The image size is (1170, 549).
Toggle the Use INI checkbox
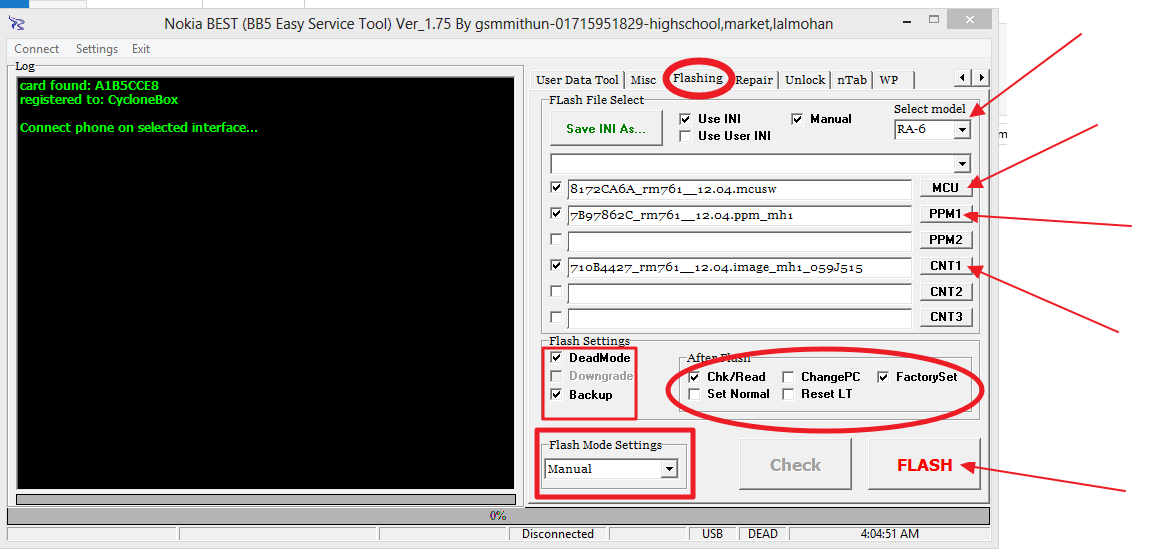tap(684, 119)
